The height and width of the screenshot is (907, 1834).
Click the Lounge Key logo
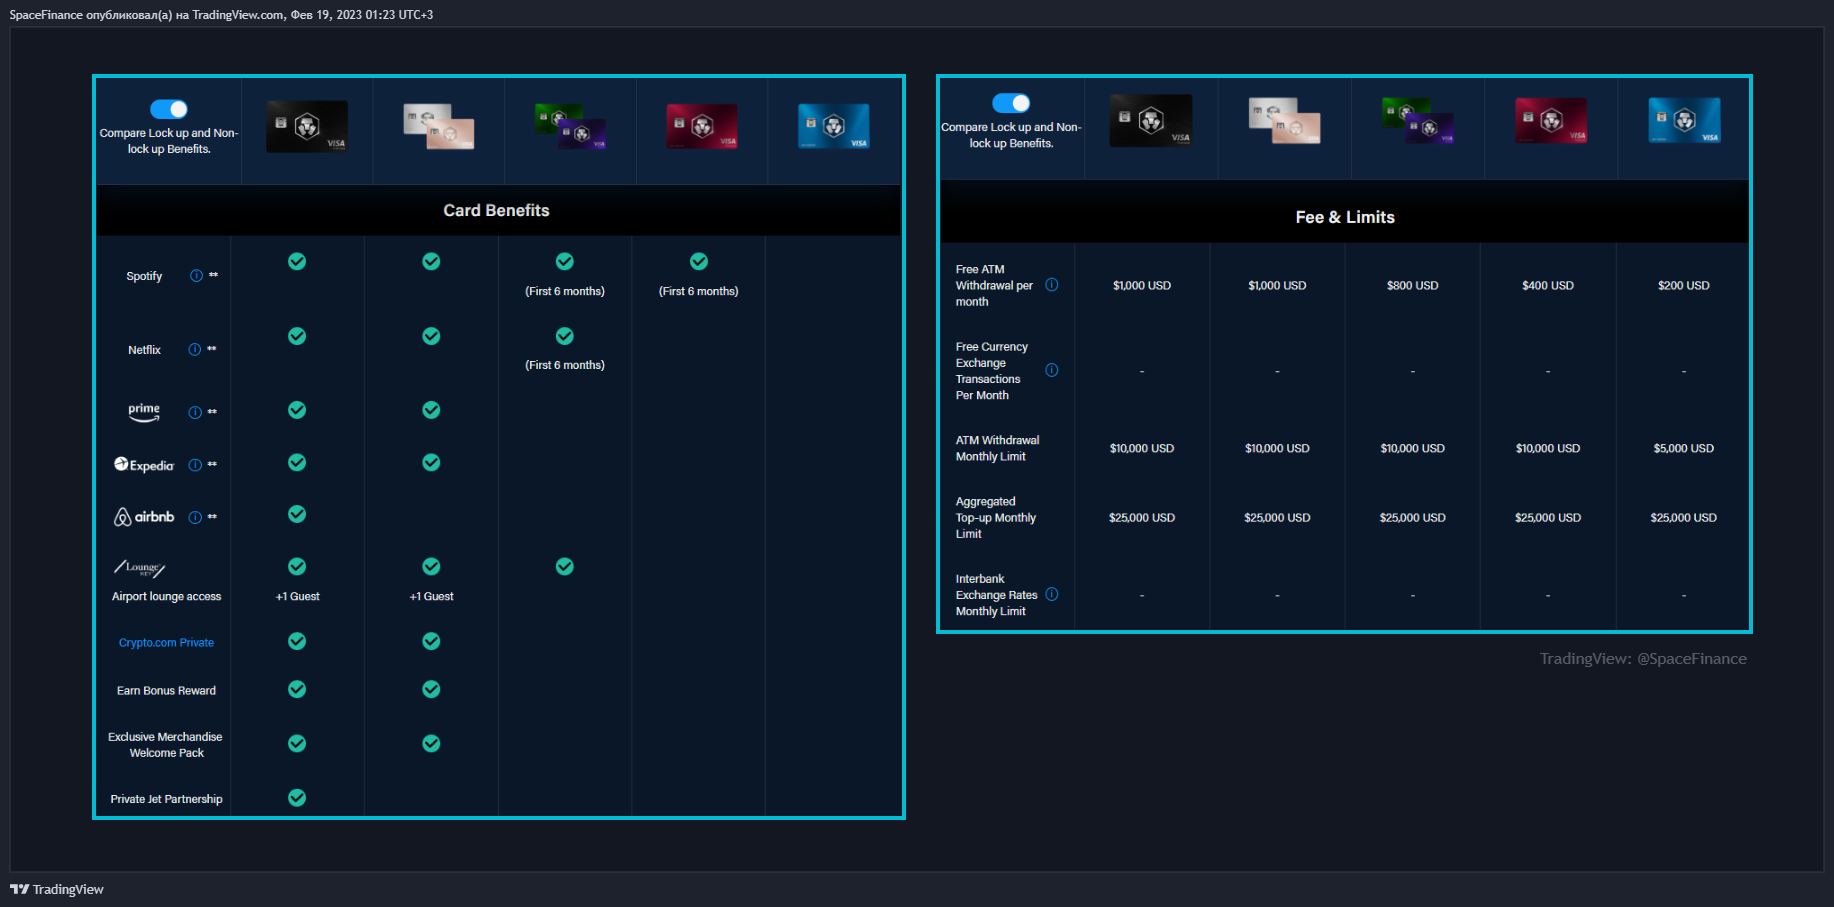pos(139,569)
